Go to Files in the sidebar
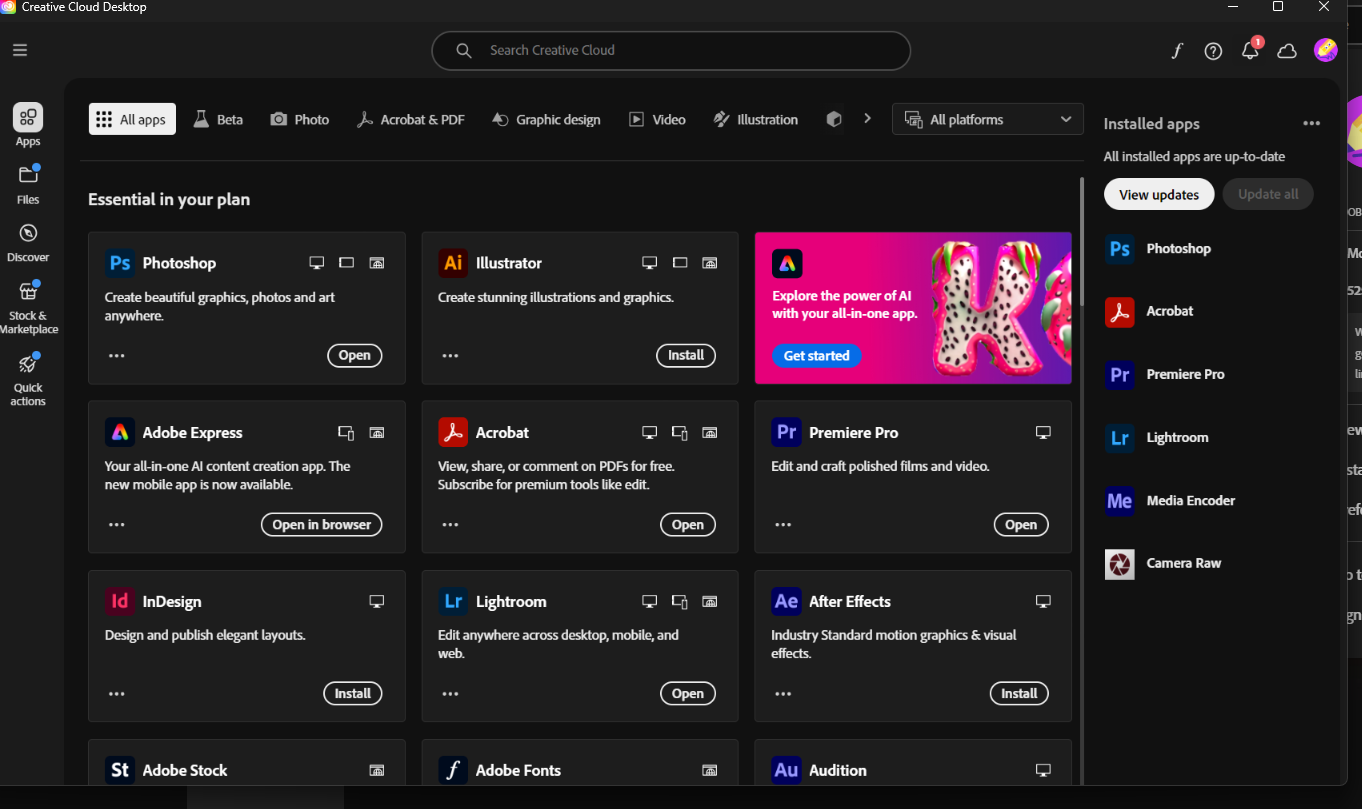Viewport: 1362px width, 809px height. [x=28, y=184]
